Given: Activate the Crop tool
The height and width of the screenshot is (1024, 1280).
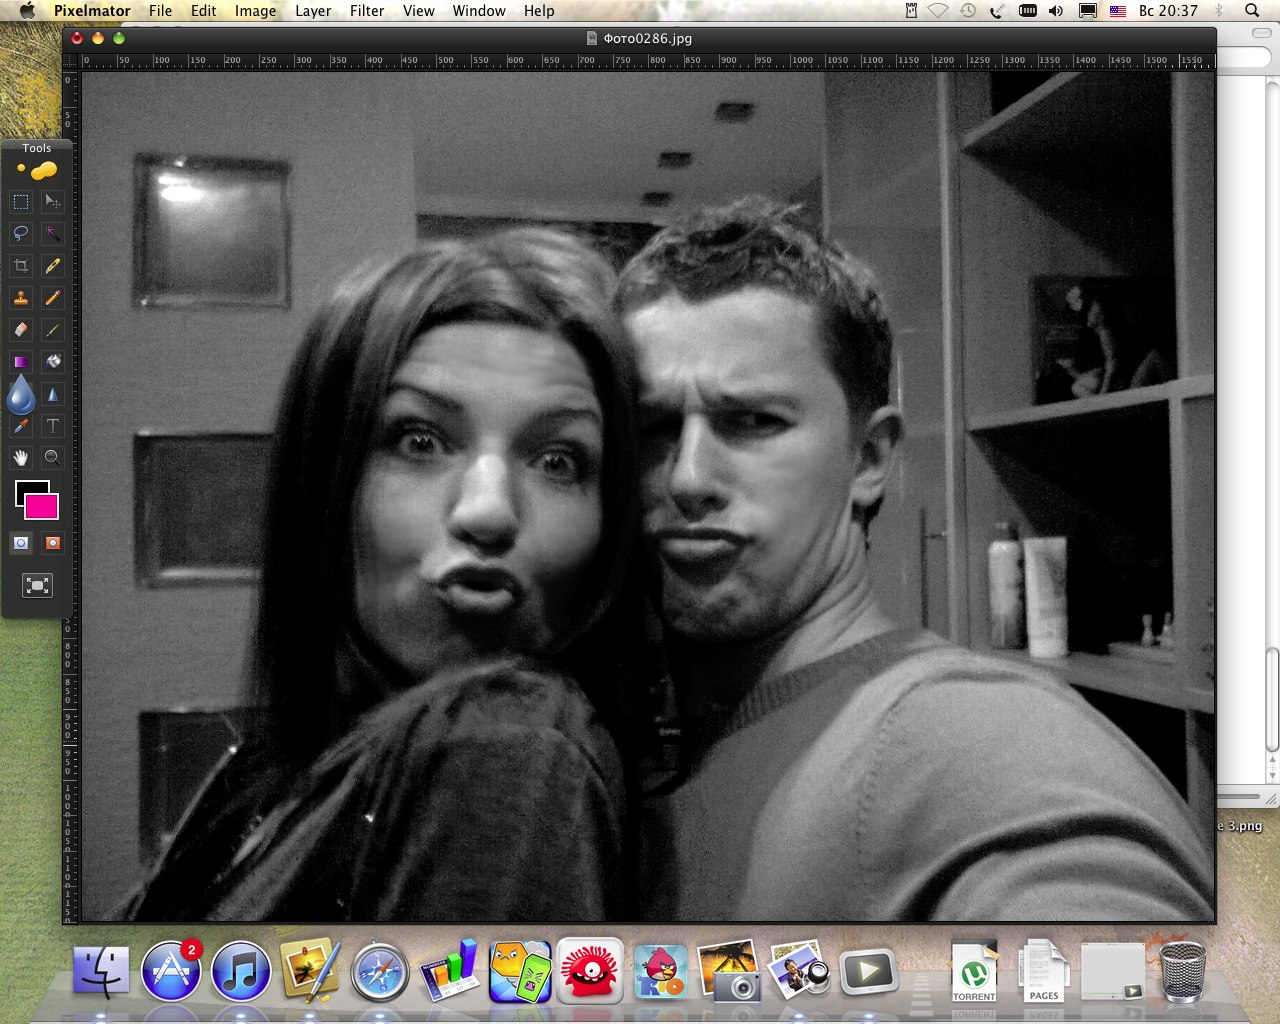Looking at the screenshot, I should 21,266.
